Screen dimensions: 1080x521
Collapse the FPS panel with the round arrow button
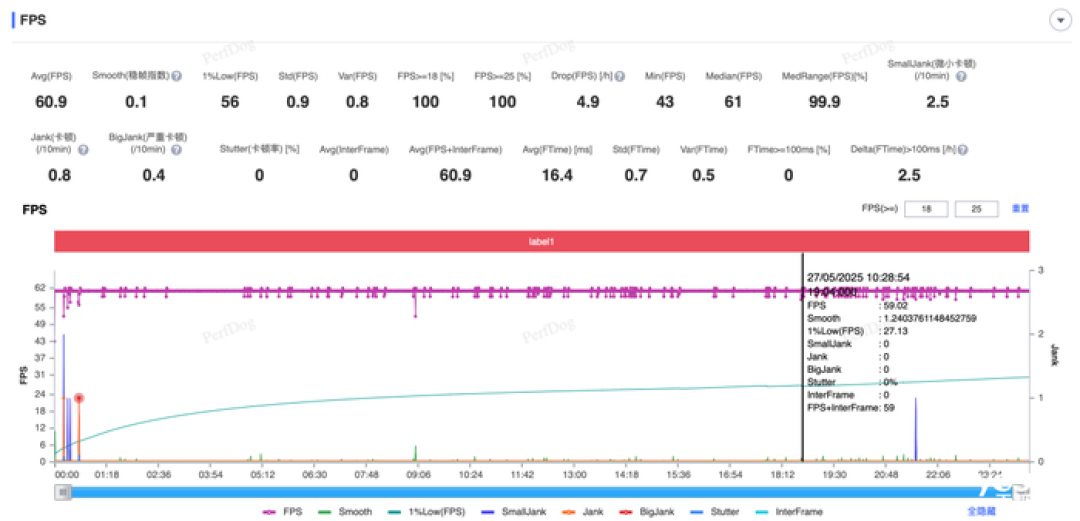[x=1057, y=21]
